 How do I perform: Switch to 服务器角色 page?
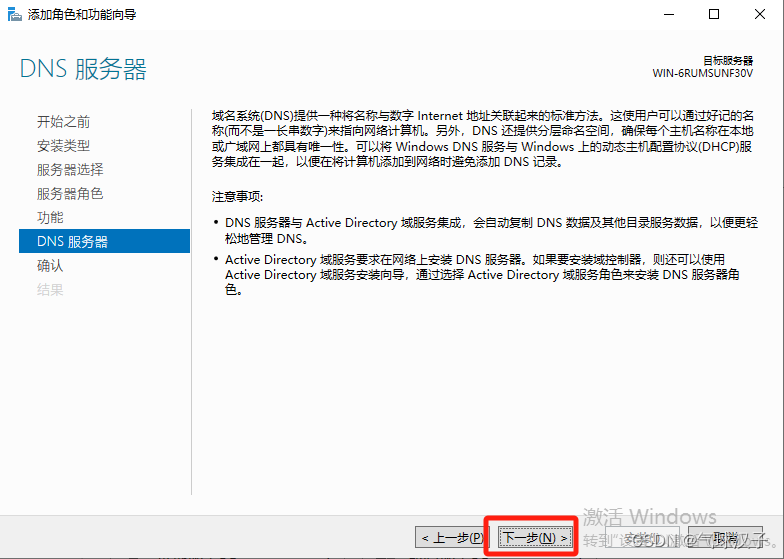70,194
